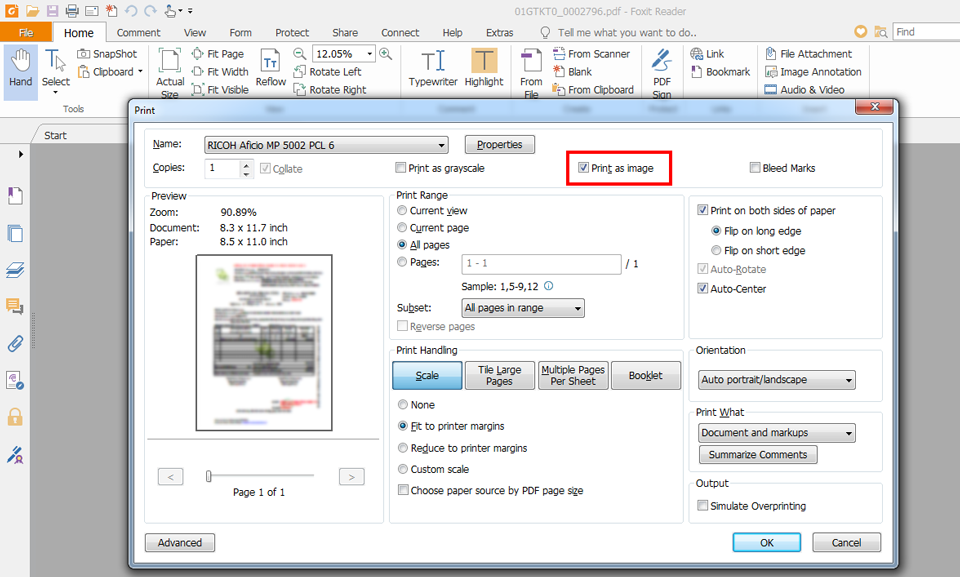The image size is (960, 577).
Task: Open the security lock panel in sidebar
Action: click(x=15, y=417)
